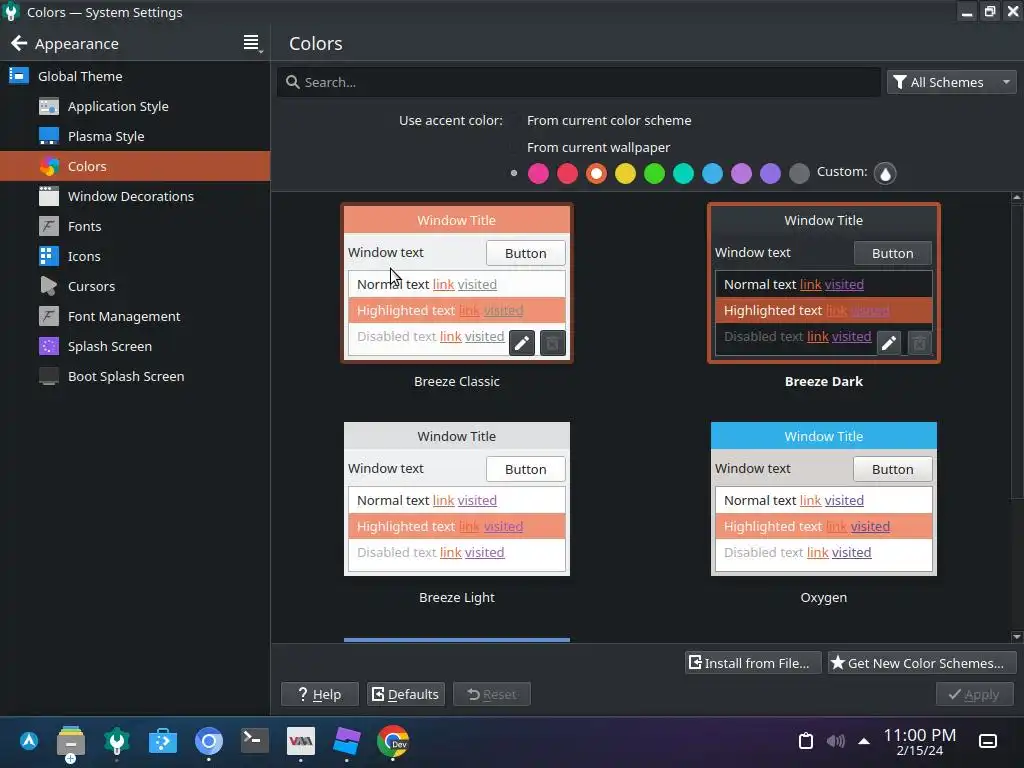This screenshot has width=1024, height=768.
Task: Click the Global Theme icon
Action: pyautogui.click(x=18, y=76)
